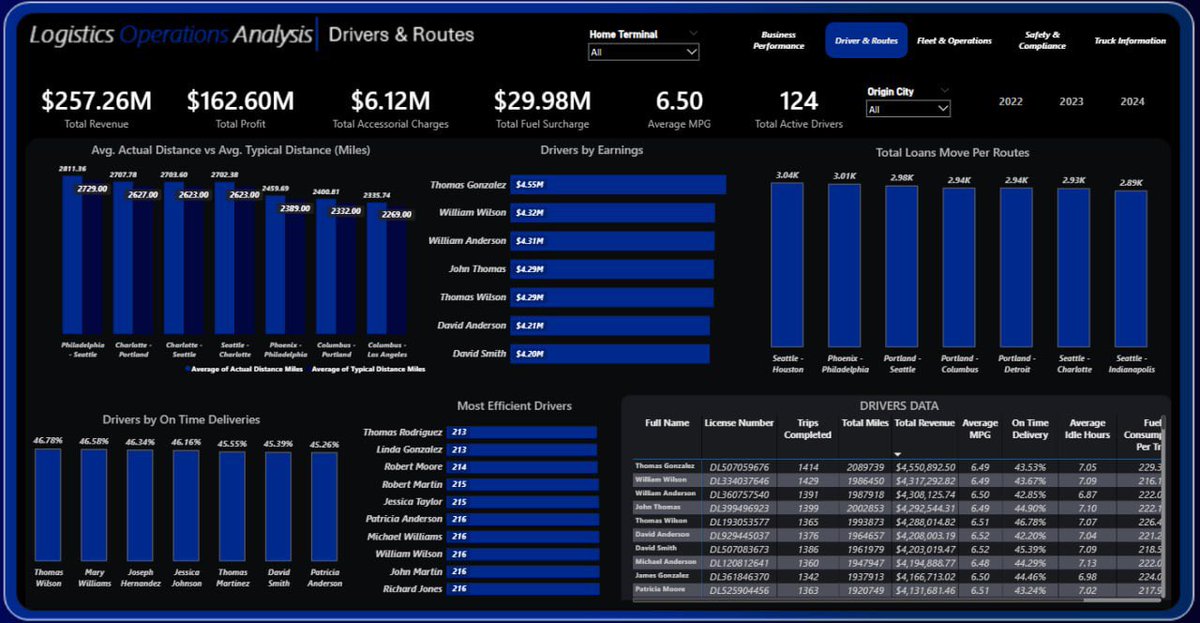
Task: Click the Total Loans Move Per Routes title
Action: [952, 153]
